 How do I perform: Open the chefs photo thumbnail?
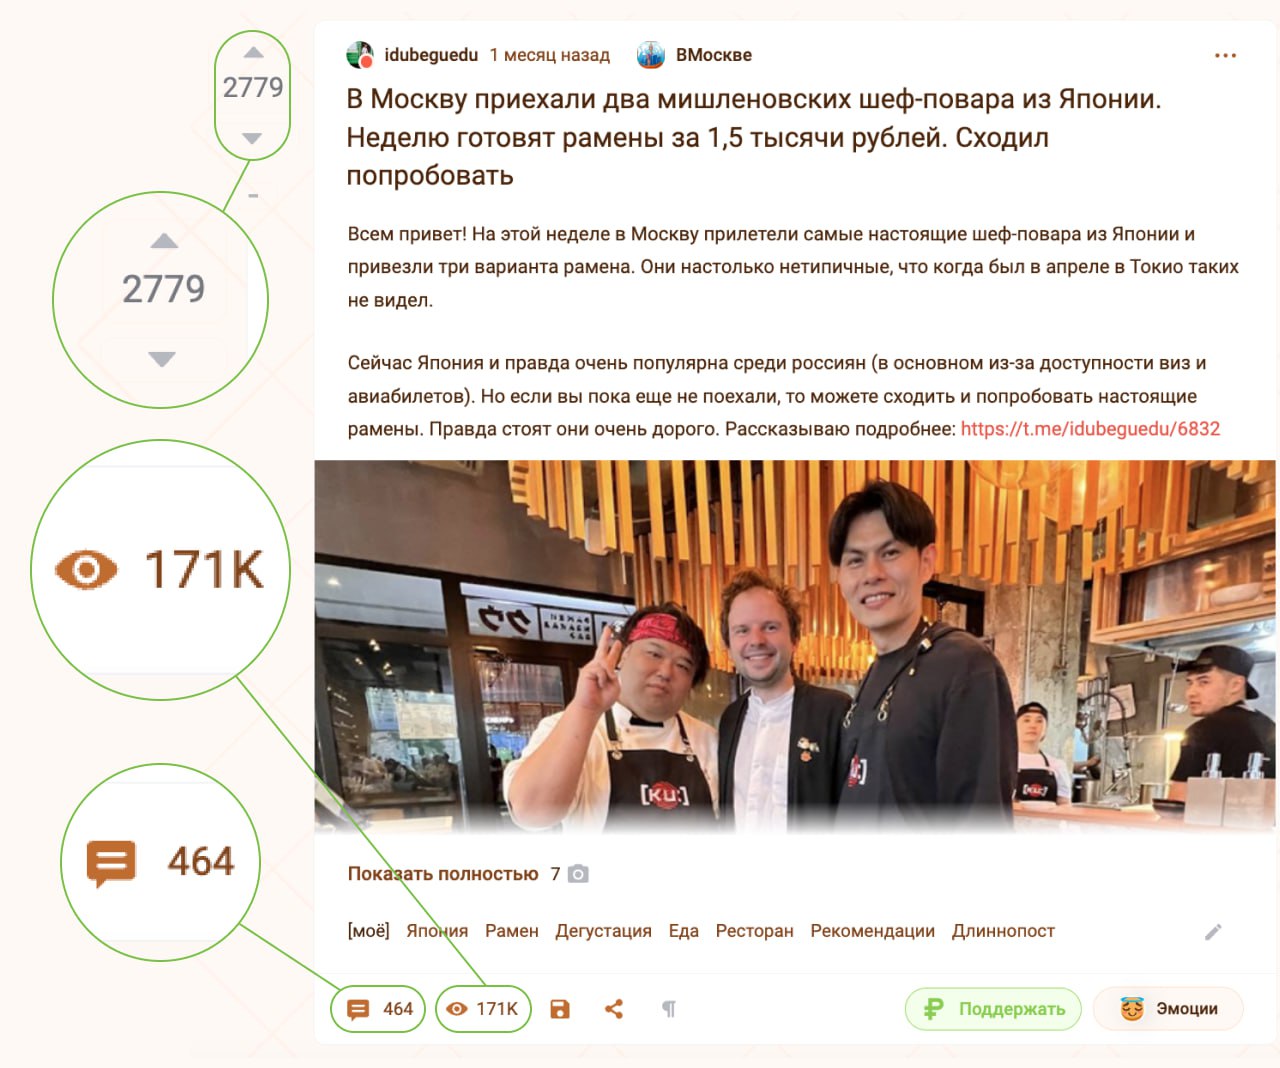click(795, 647)
